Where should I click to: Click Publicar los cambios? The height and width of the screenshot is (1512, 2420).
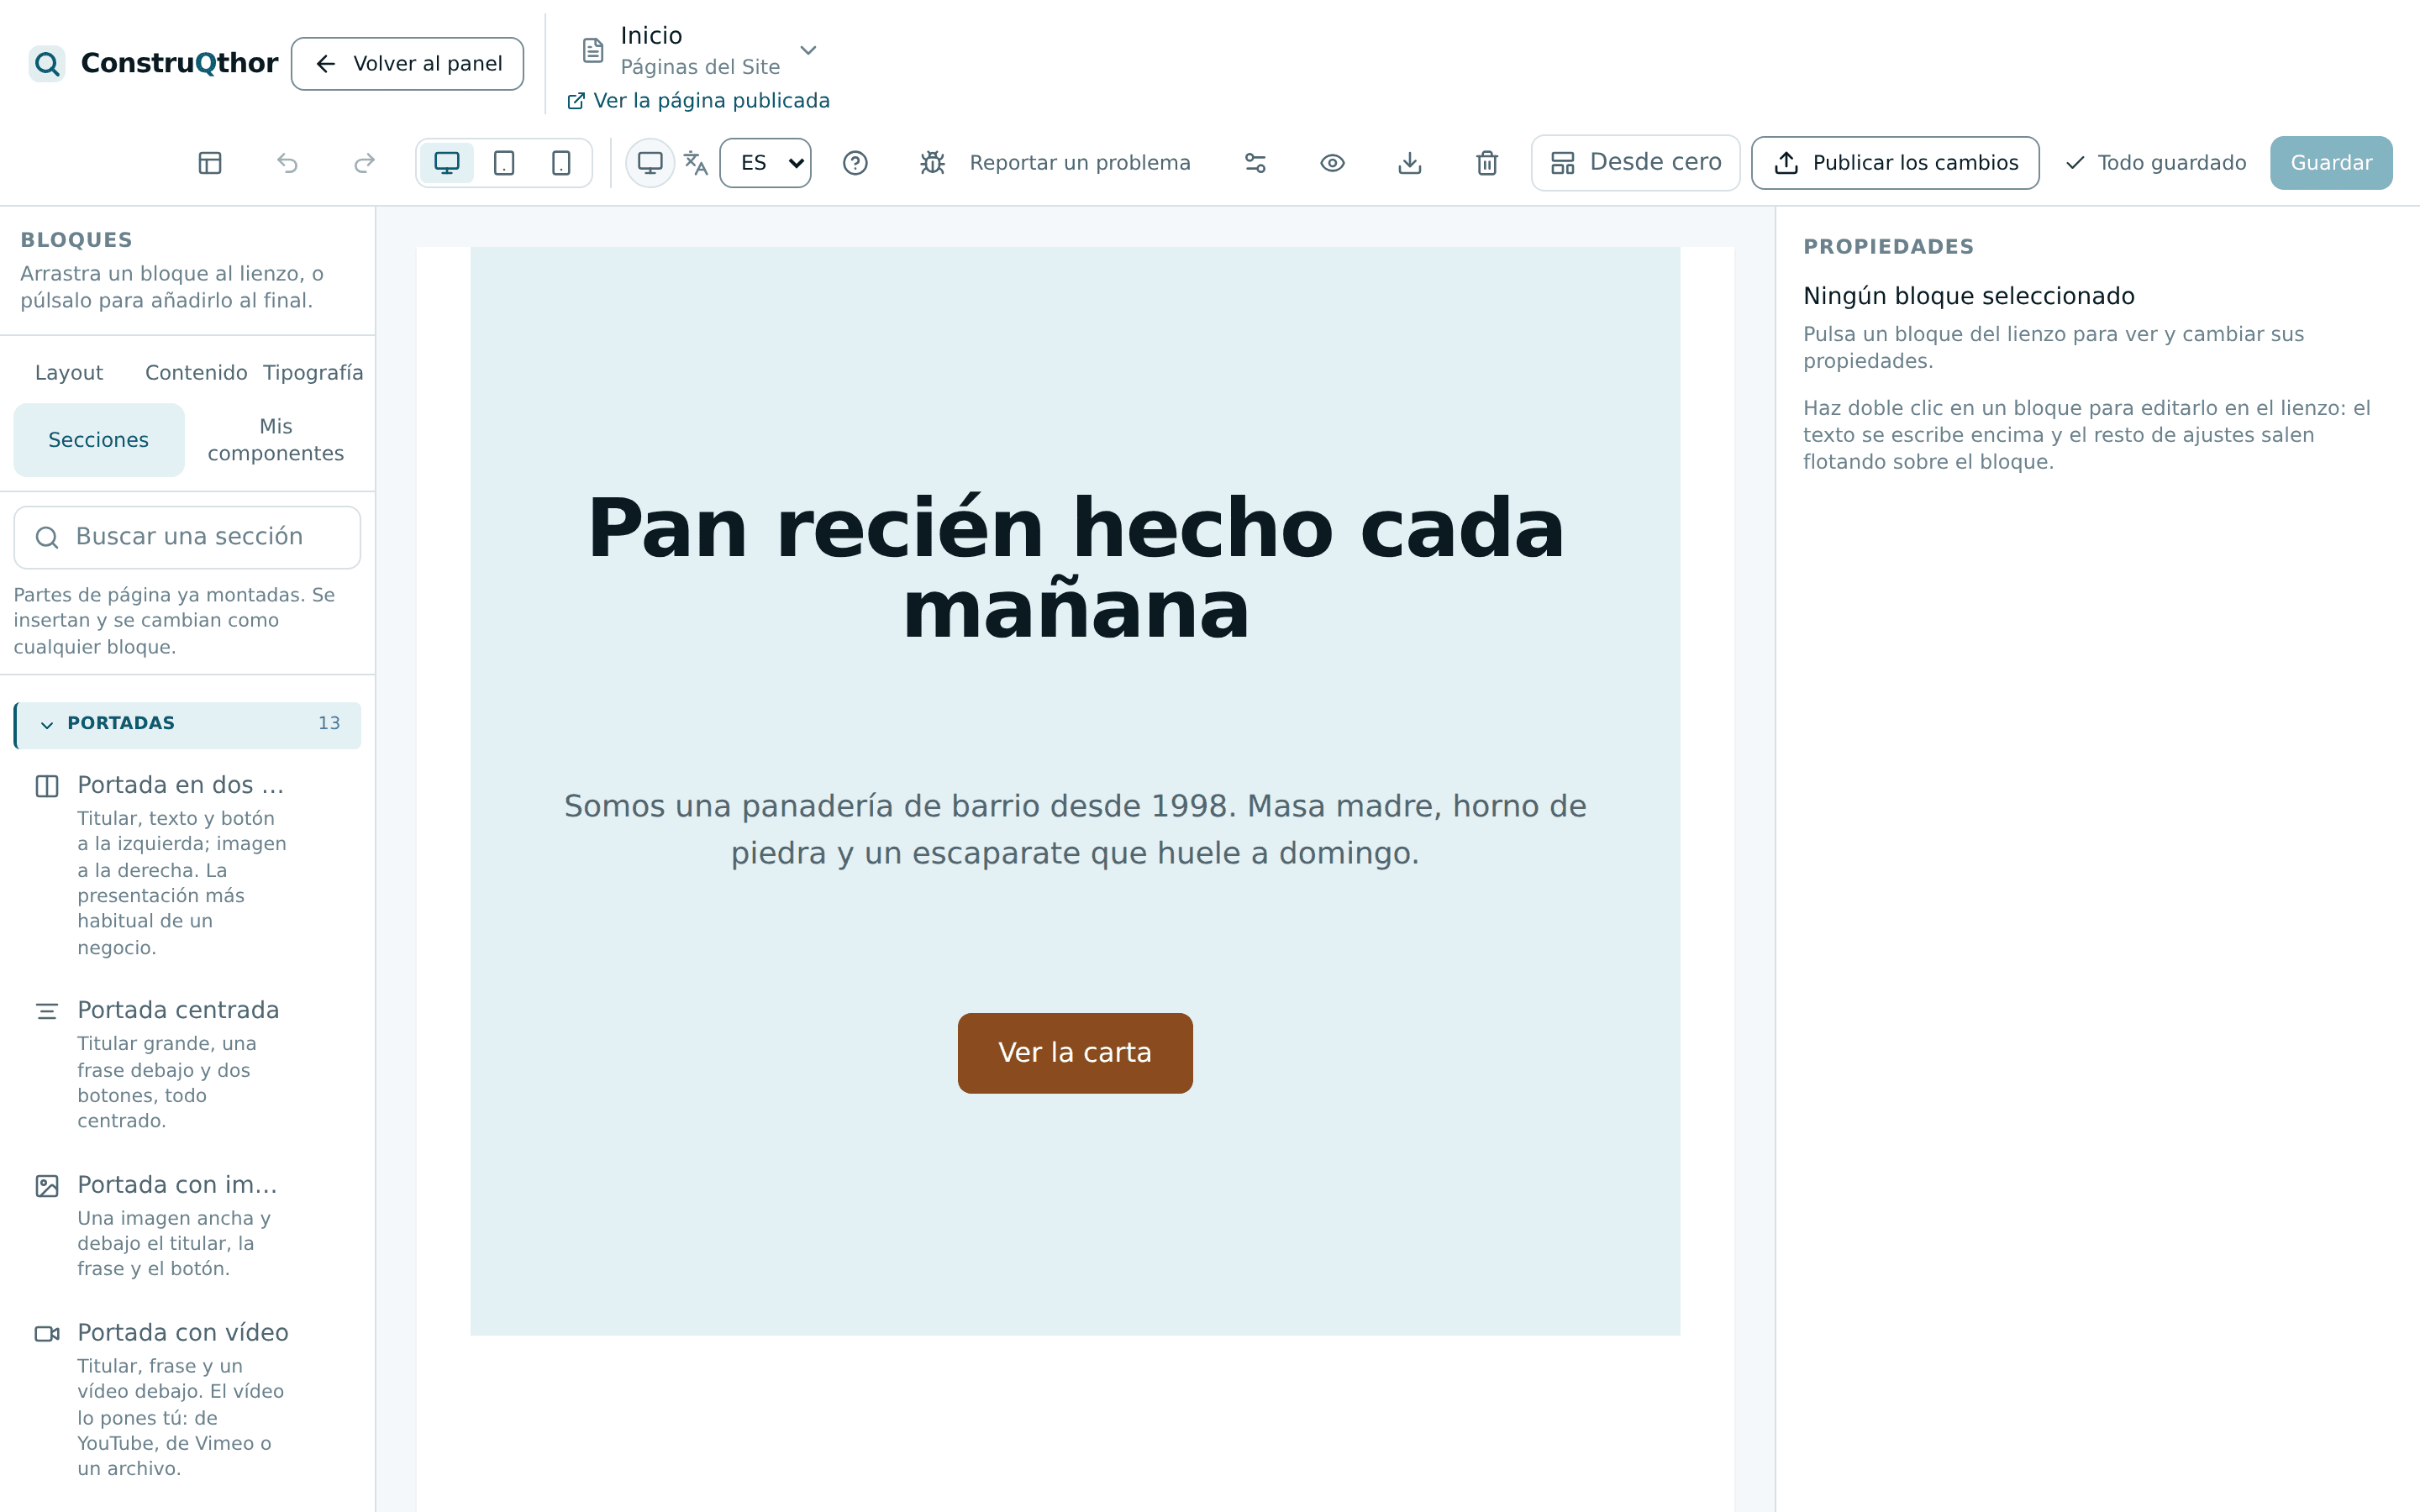1895,163
